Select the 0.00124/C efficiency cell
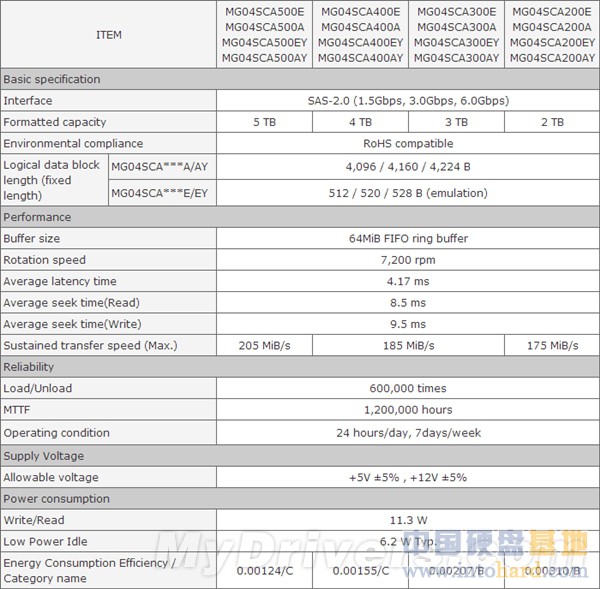 coord(264,571)
